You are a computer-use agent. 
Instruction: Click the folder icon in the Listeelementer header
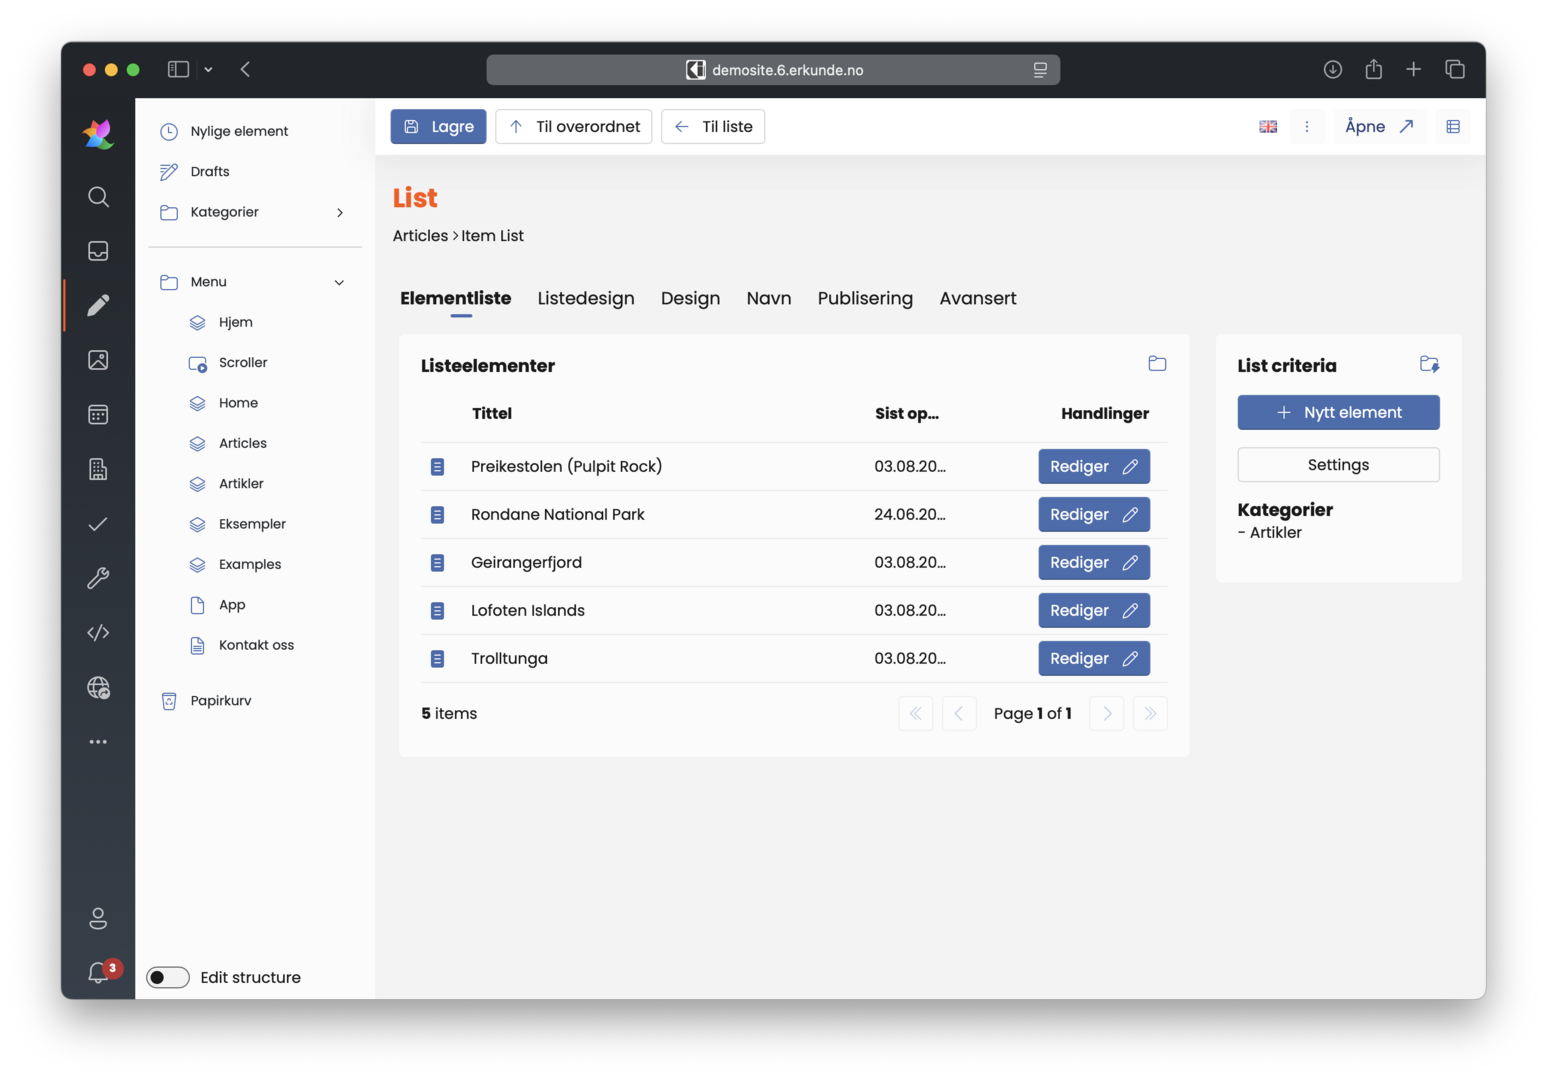tap(1157, 364)
